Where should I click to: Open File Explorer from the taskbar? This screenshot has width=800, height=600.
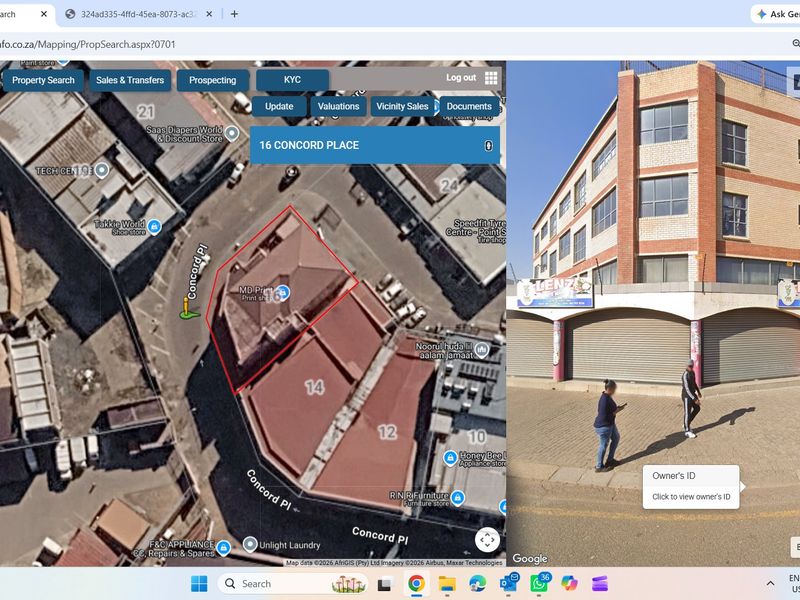[447, 584]
